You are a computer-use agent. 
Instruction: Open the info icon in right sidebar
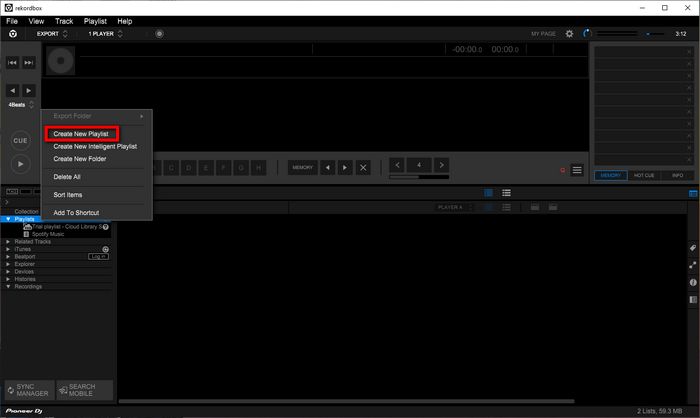693,282
